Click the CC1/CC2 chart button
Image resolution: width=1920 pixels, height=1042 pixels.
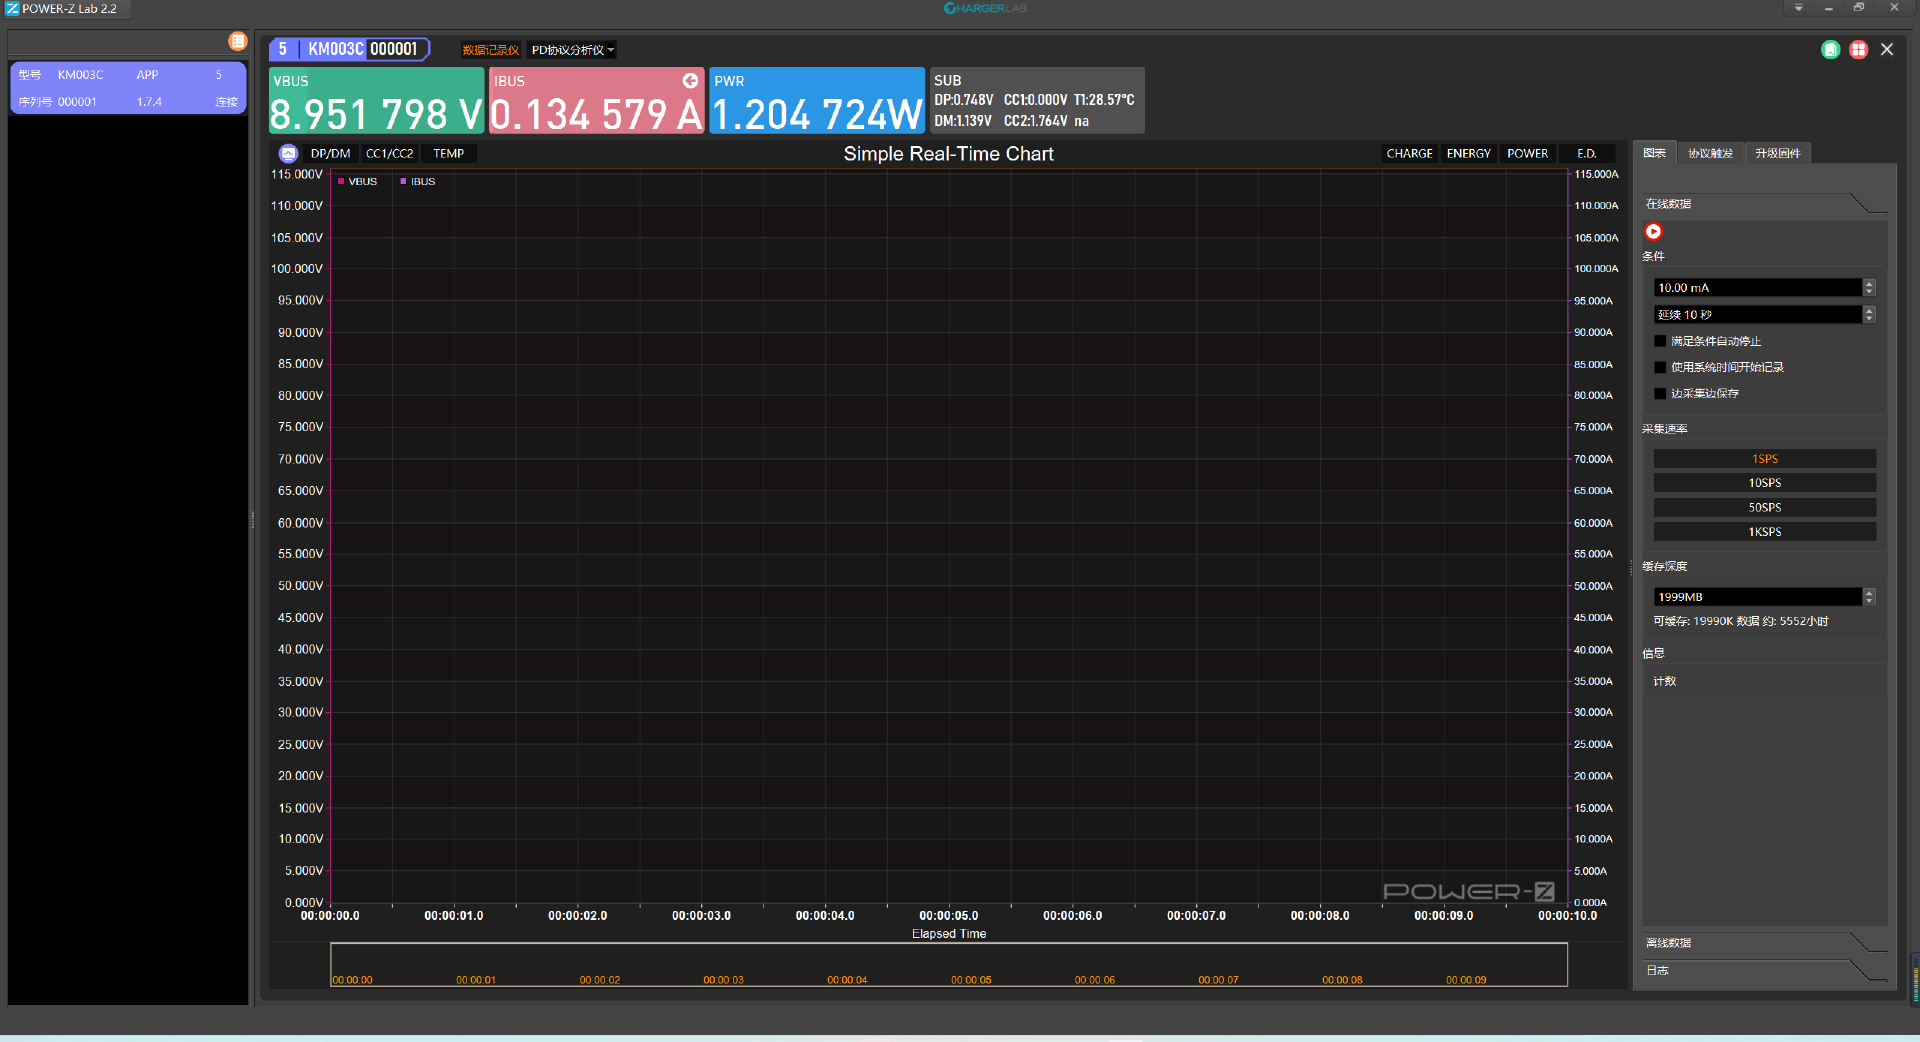389,154
